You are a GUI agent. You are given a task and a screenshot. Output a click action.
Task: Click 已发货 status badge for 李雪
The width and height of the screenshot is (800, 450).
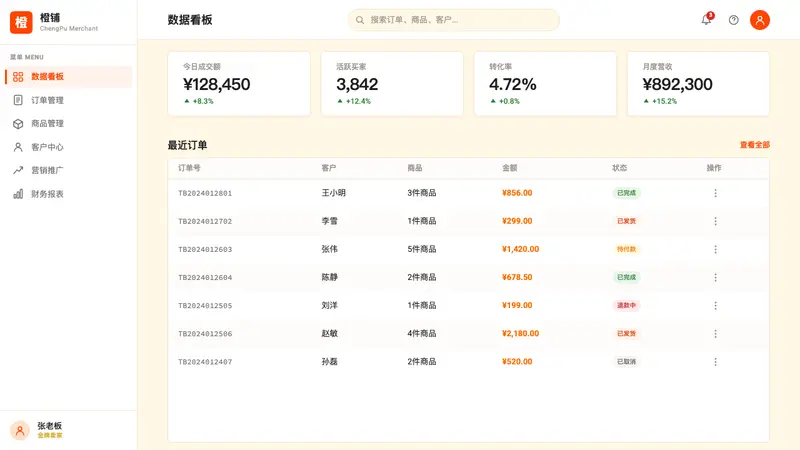coord(627,221)
